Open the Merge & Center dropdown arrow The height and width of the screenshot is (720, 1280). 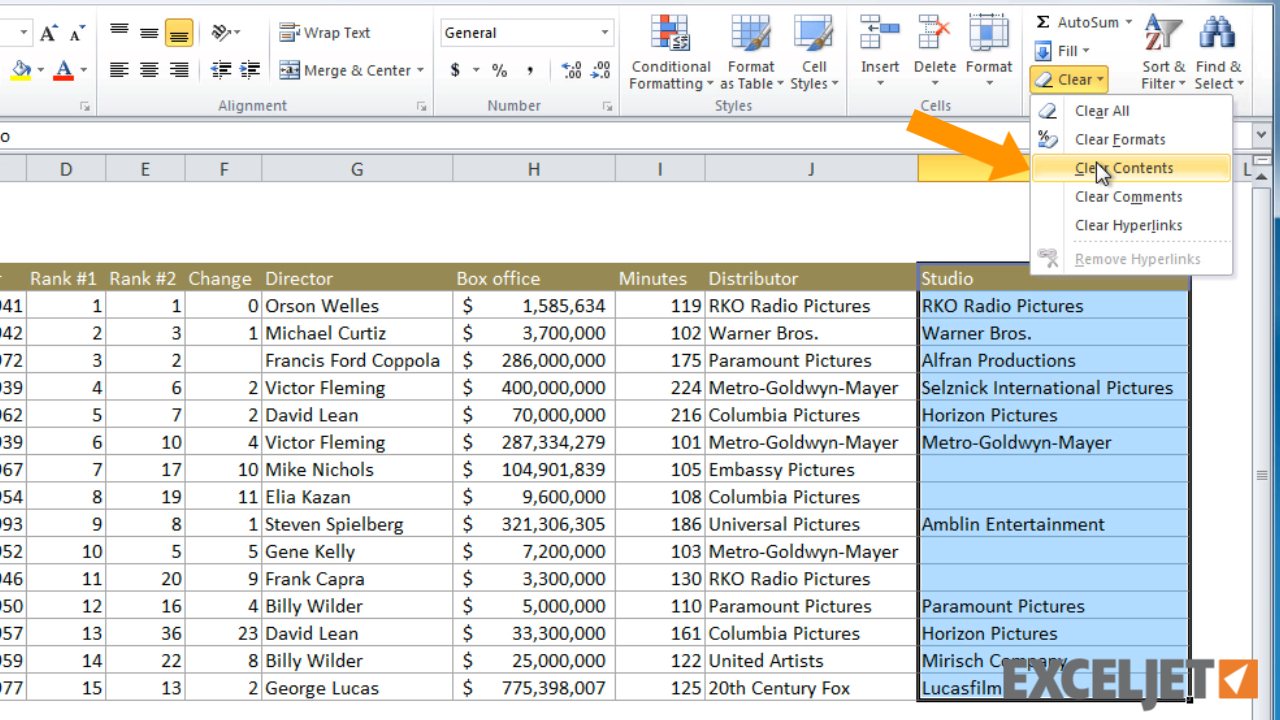(x=418, y=70)
